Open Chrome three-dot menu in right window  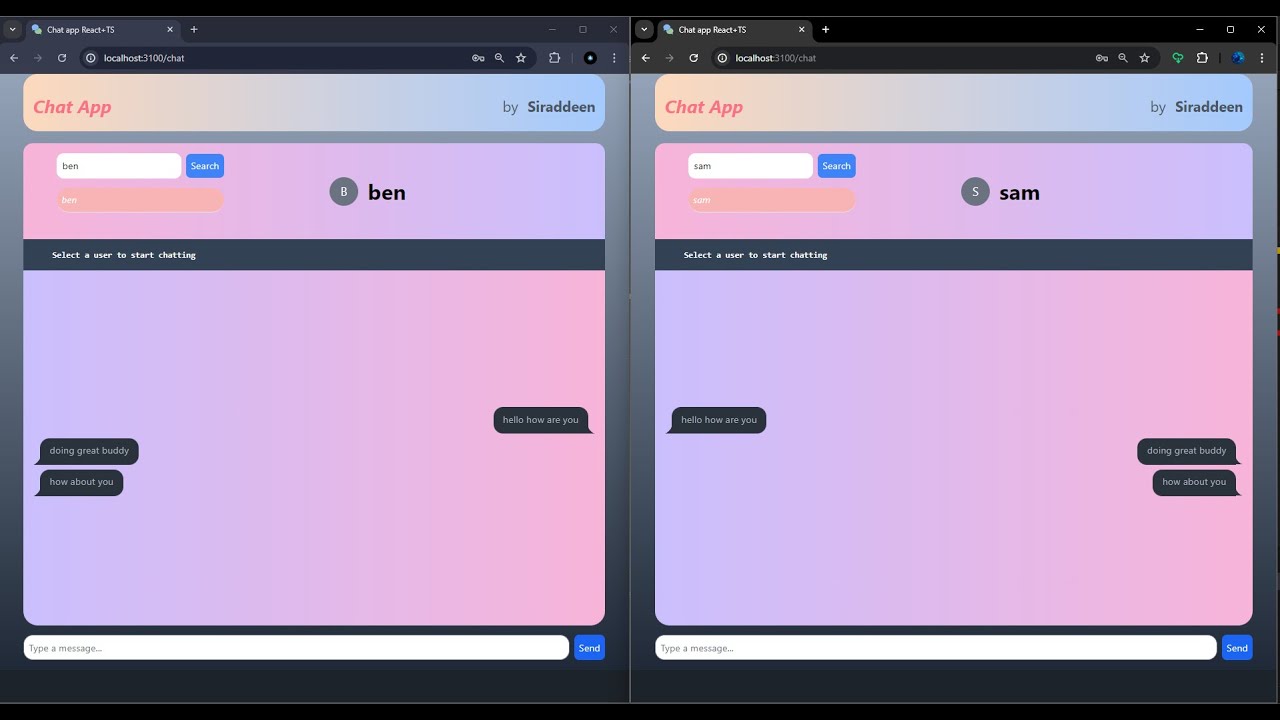tap(1262, 58)
